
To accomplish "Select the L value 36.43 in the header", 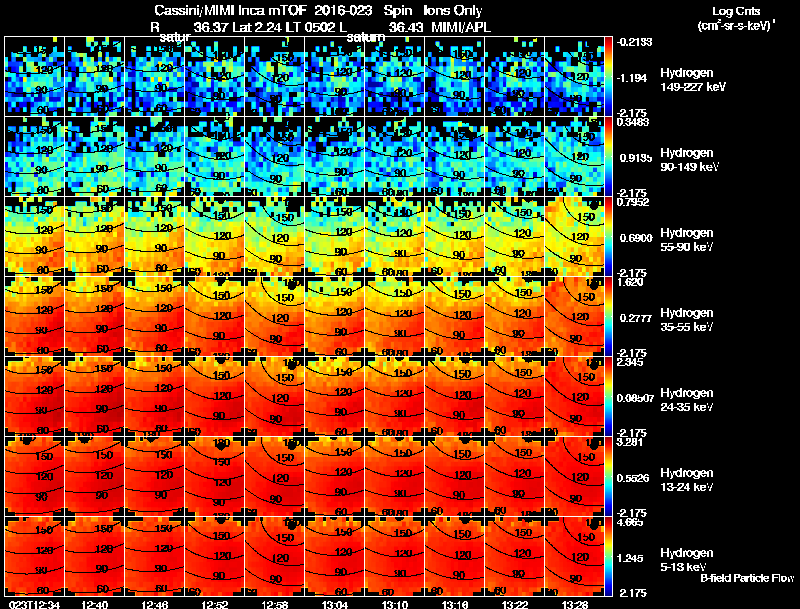I will coord(406,28).
